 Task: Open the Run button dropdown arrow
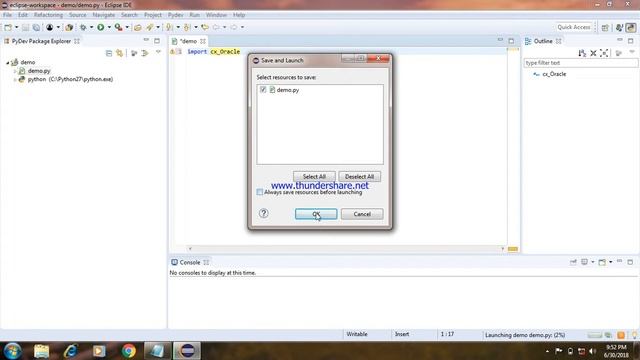(109, 27)
